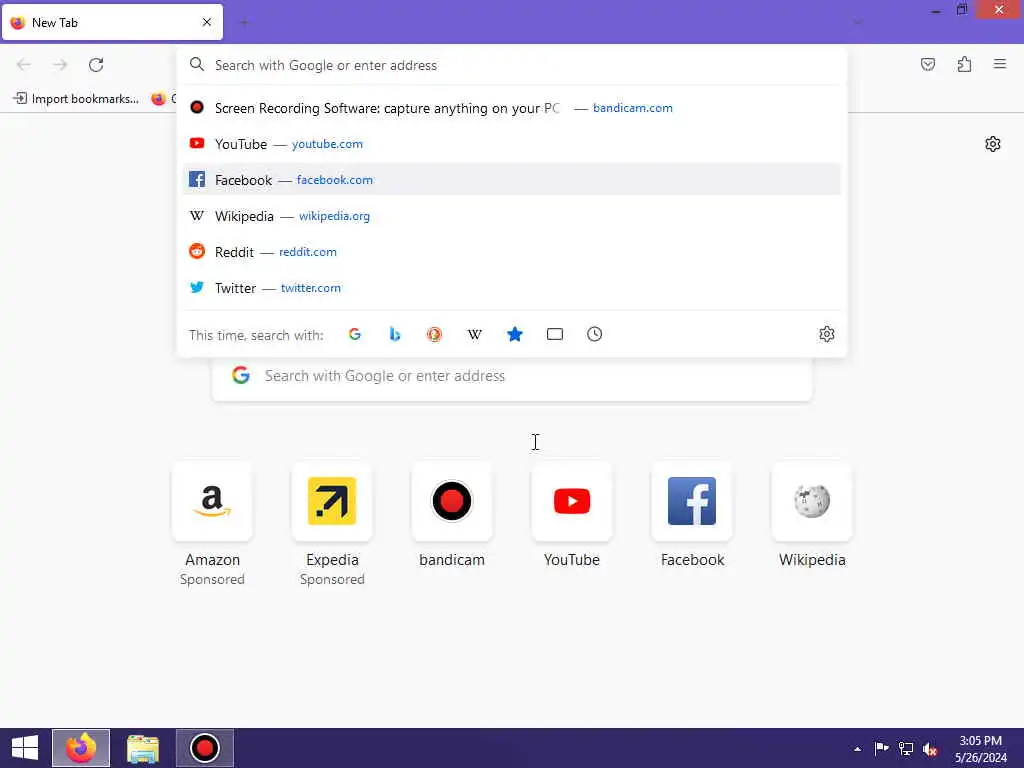Image resolution: width=1024 pixels, height=768 pixels.
Task: Open the Extensions puzzle icon
Action: [964, 64]
